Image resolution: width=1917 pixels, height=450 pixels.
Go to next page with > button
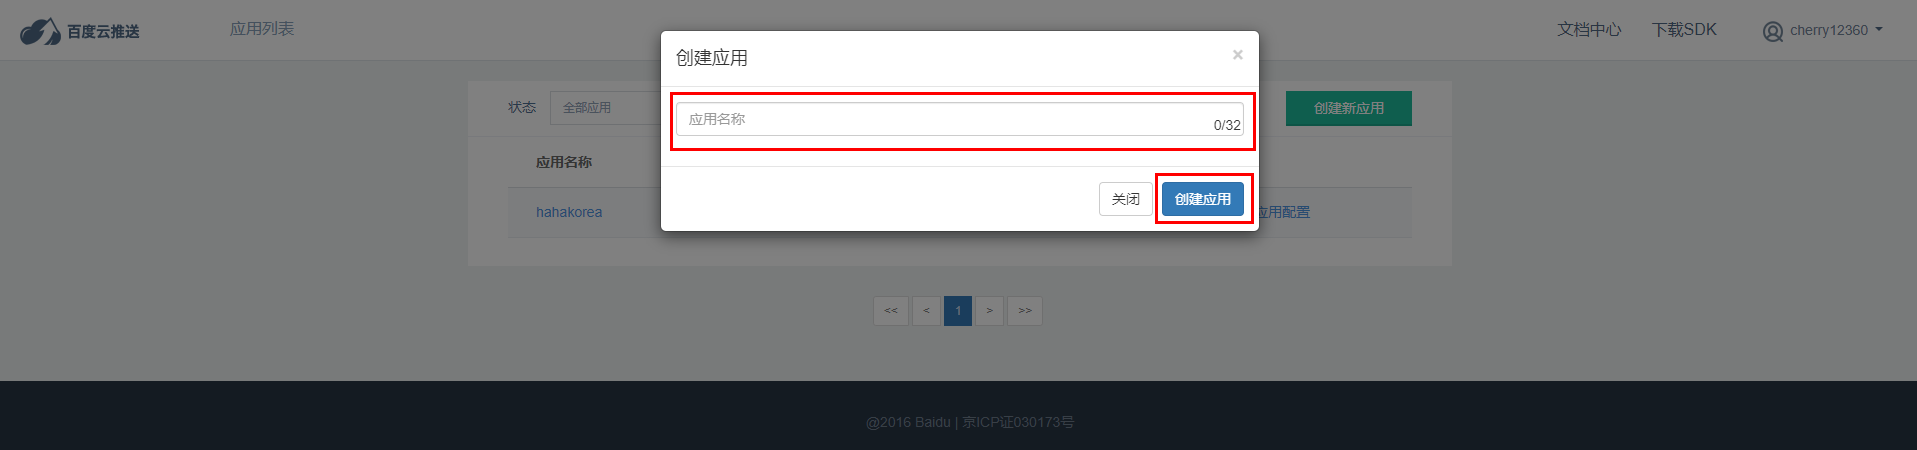[989, 311]
